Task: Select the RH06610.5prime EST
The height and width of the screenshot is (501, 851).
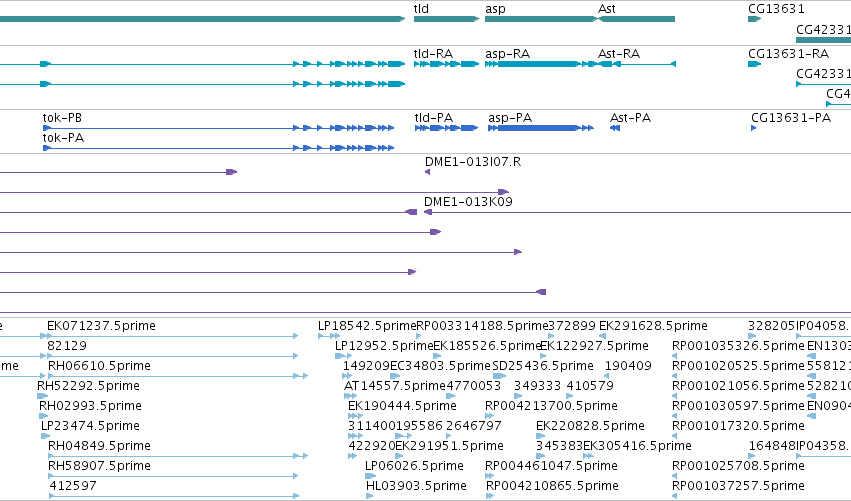Action: [99, 366]
